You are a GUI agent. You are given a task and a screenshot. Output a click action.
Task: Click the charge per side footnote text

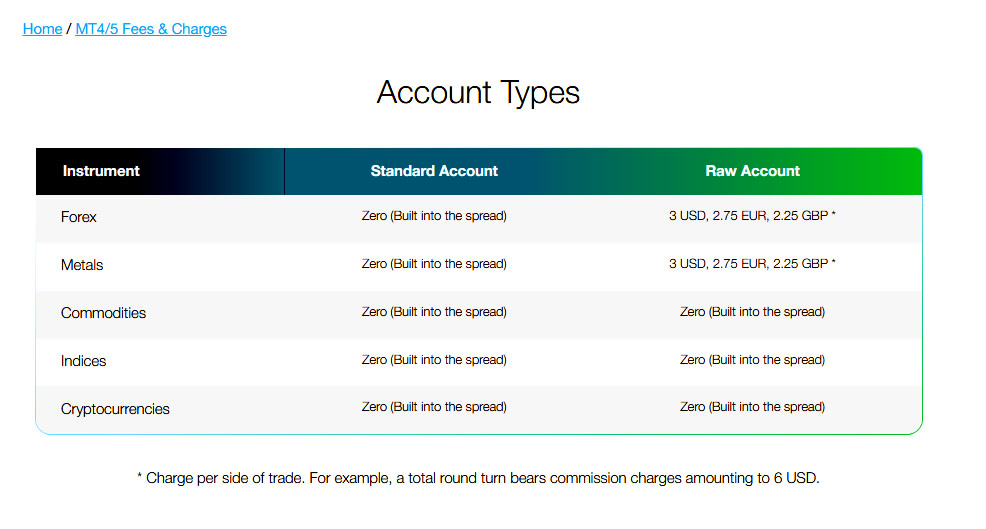pyautogui.click(x=478, y=478)
